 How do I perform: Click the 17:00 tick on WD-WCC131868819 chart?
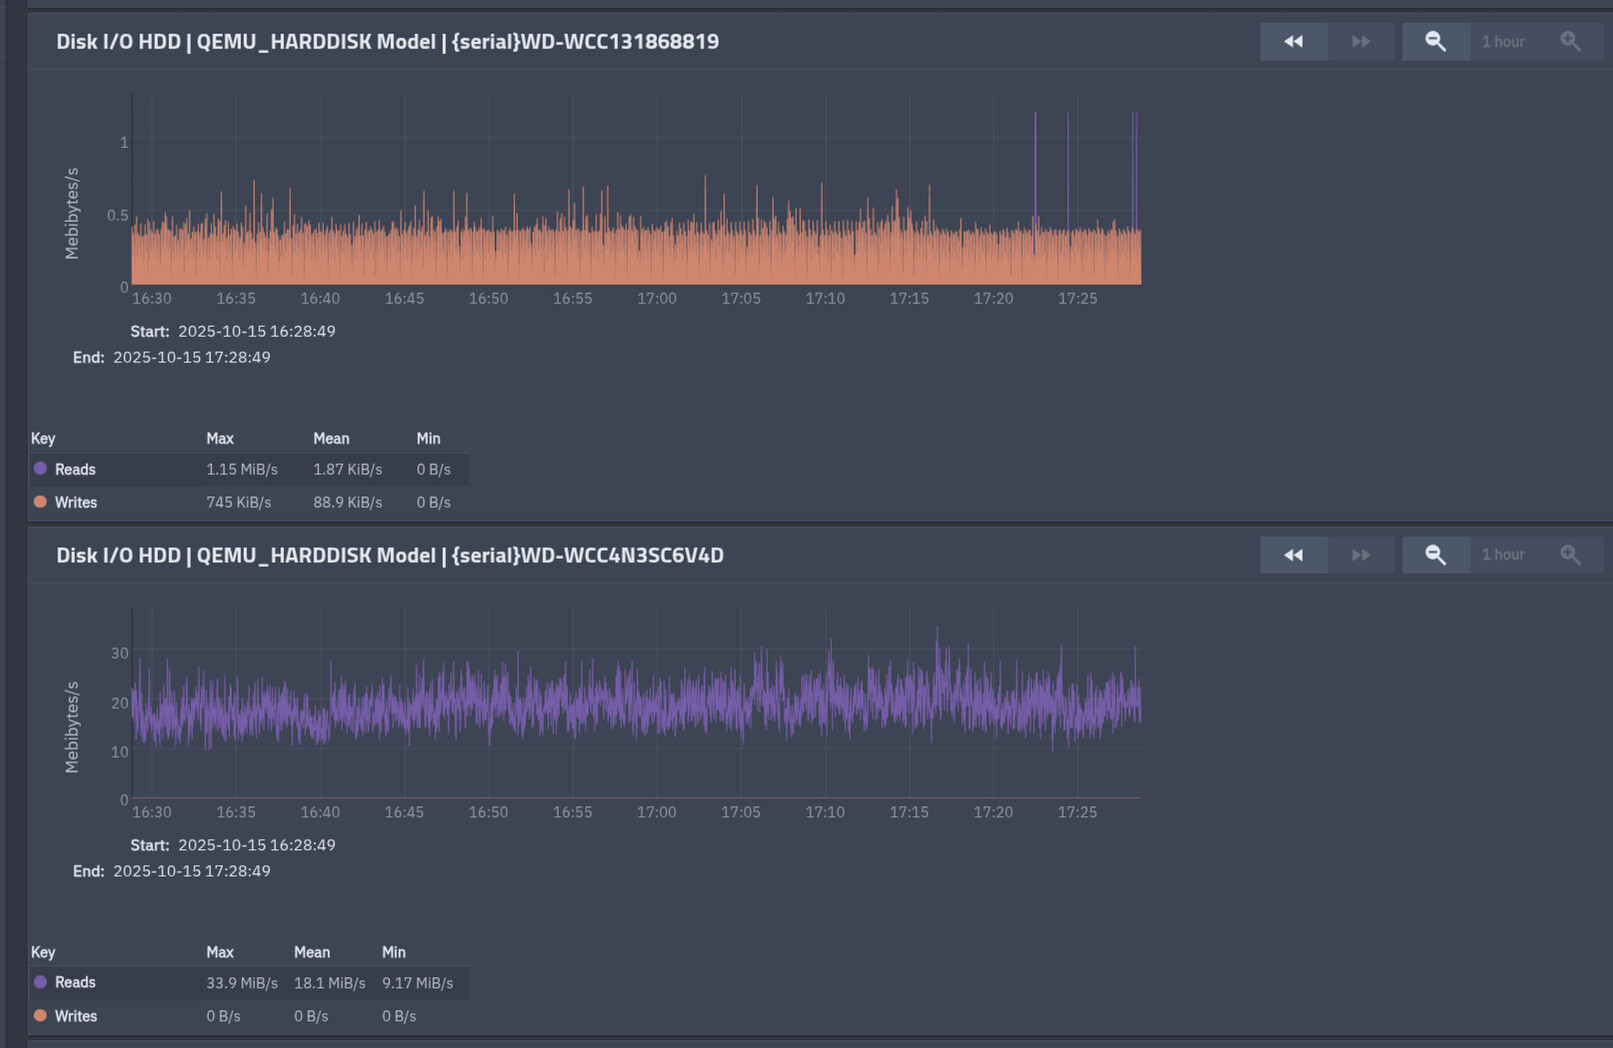(657, 298)
